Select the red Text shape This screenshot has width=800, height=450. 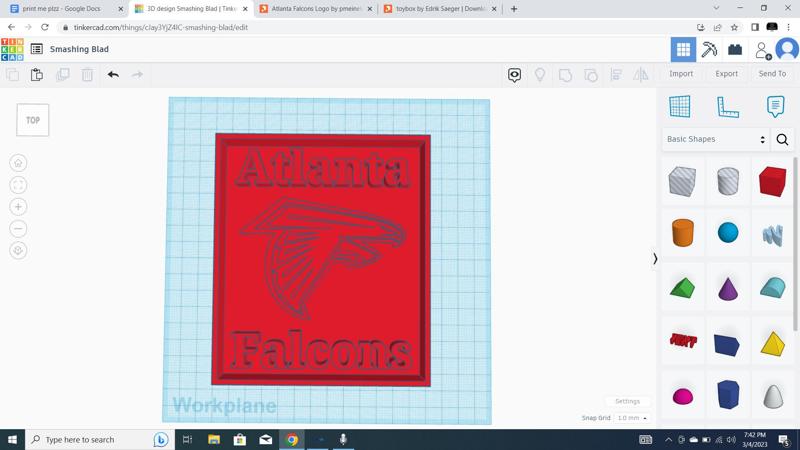(683, 340)
